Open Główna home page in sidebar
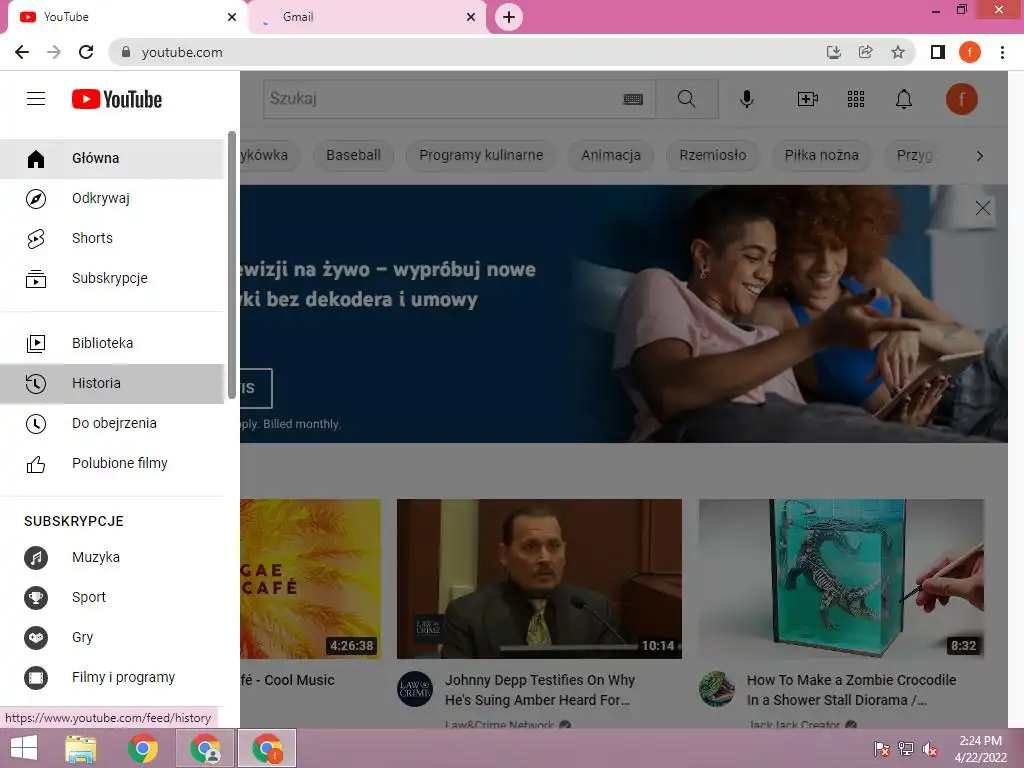Viewport: 1024px width, 768px height. click(x=112, y=159)
